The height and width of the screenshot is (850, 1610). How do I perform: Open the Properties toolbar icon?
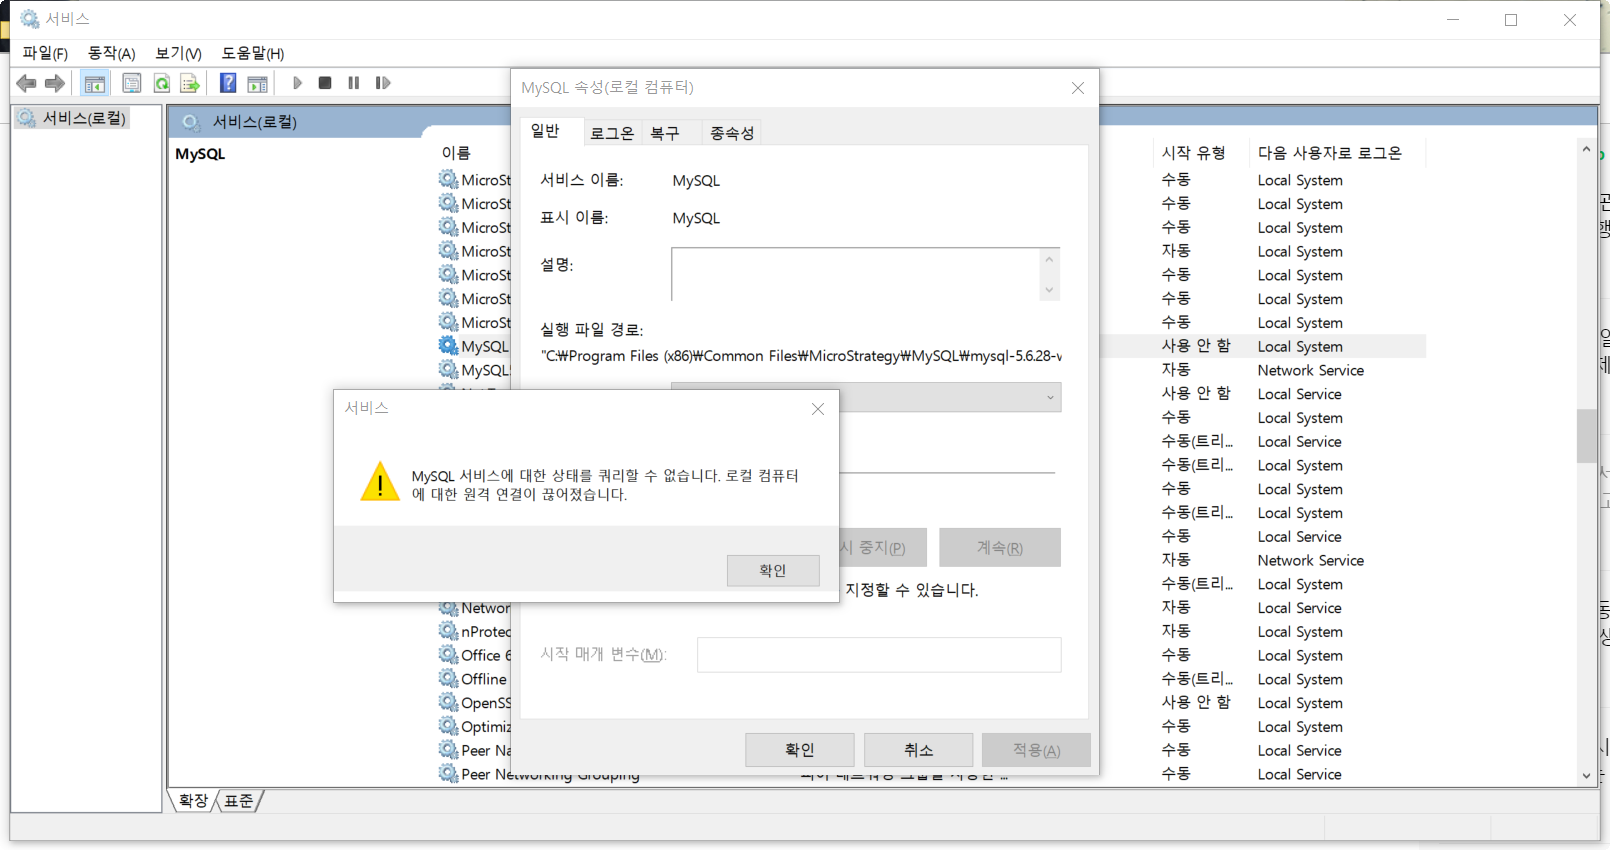[131, 83]
